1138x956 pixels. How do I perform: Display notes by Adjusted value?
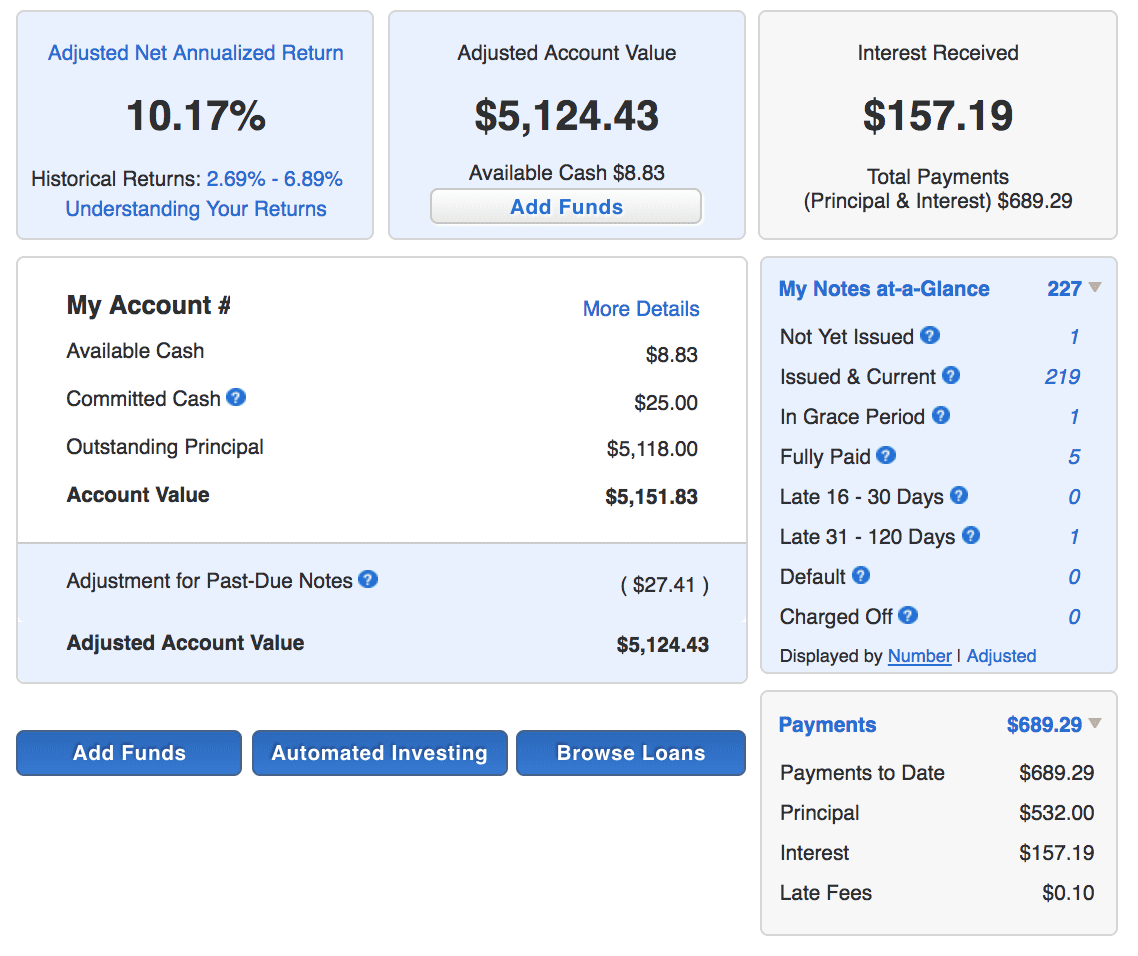click(1002, 655)
